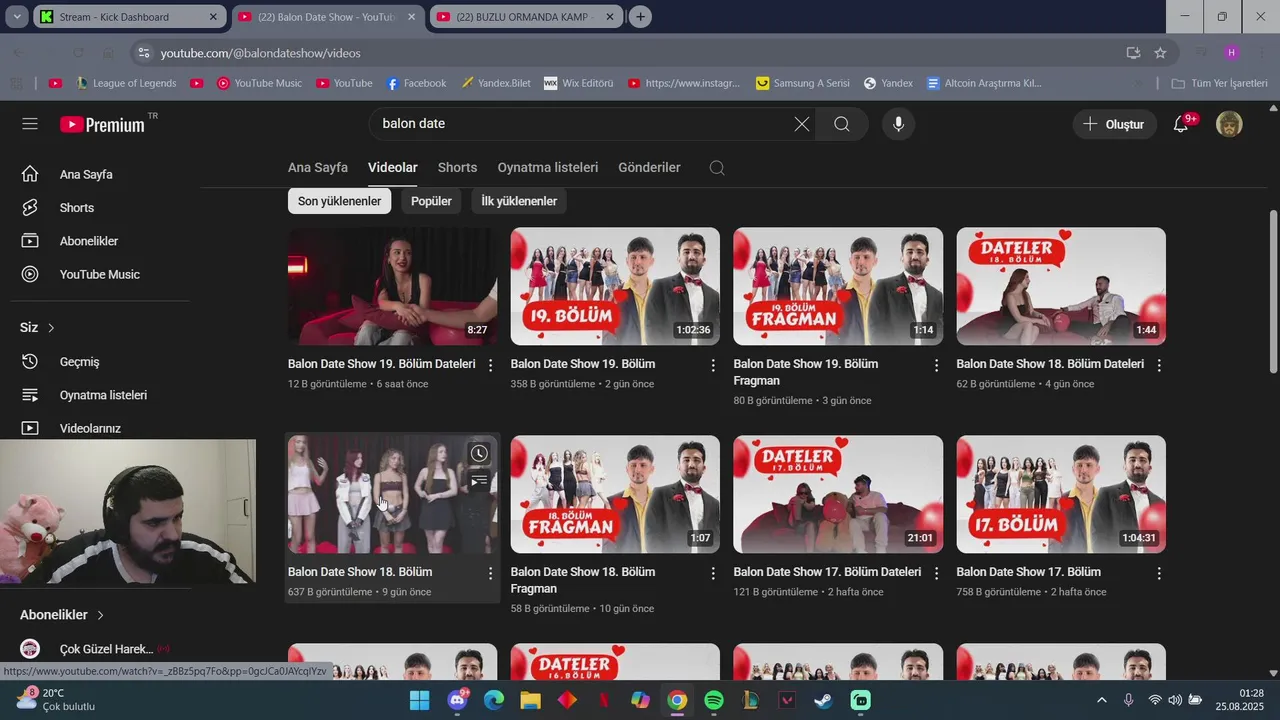Expand the Siz section chevron
The height and width of the screenshot is (720, 1280).
pos(51,328)
